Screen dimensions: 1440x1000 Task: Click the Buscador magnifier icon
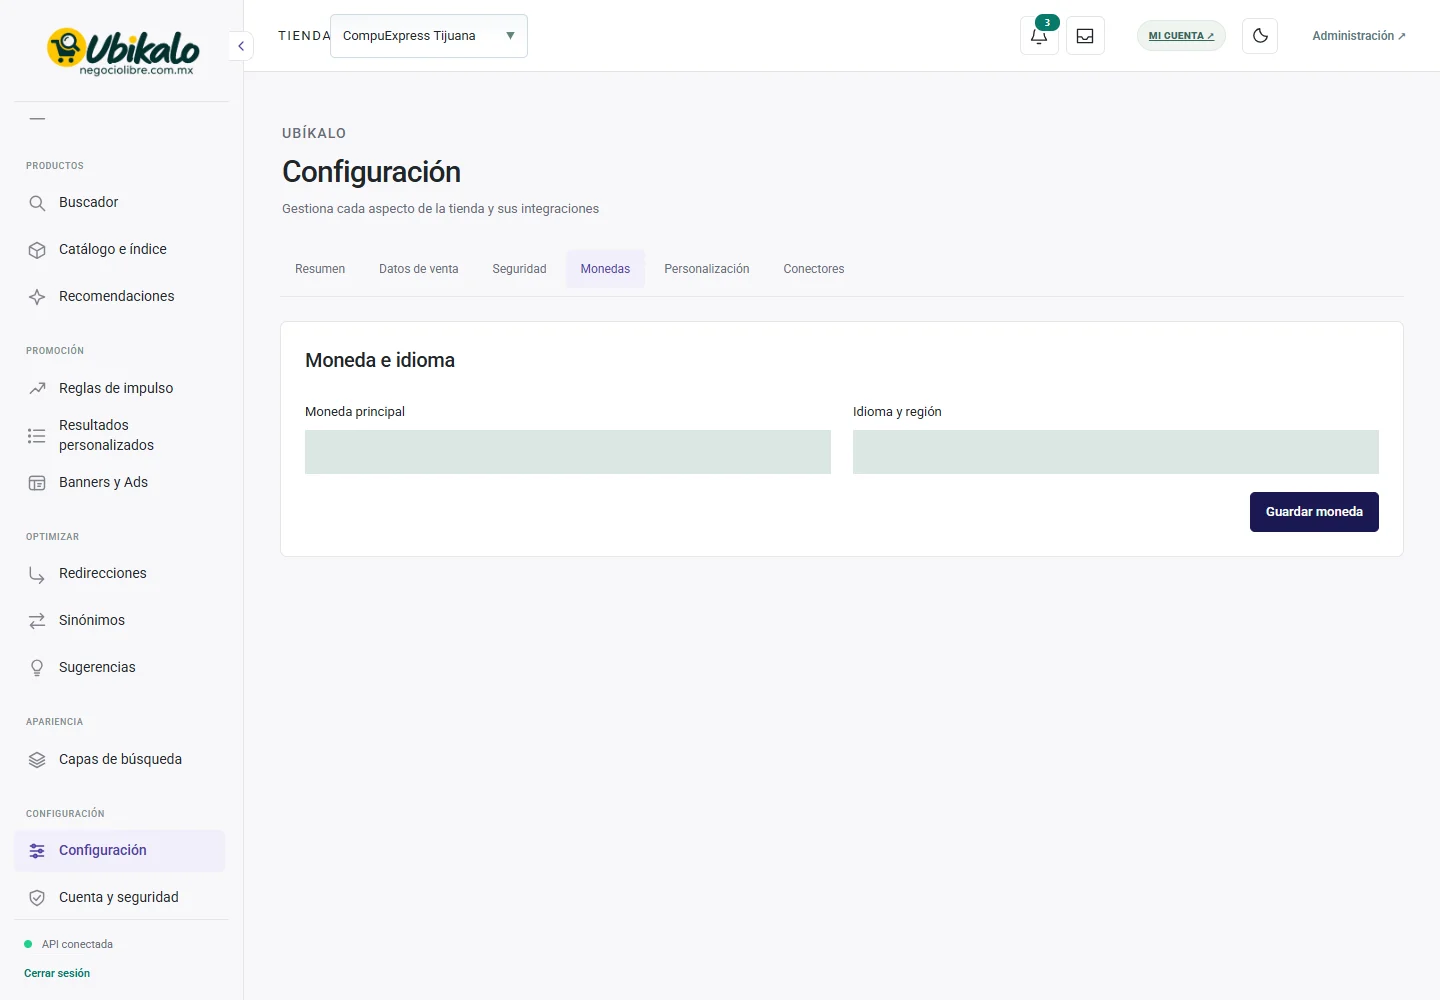click(x=37, y=203)
